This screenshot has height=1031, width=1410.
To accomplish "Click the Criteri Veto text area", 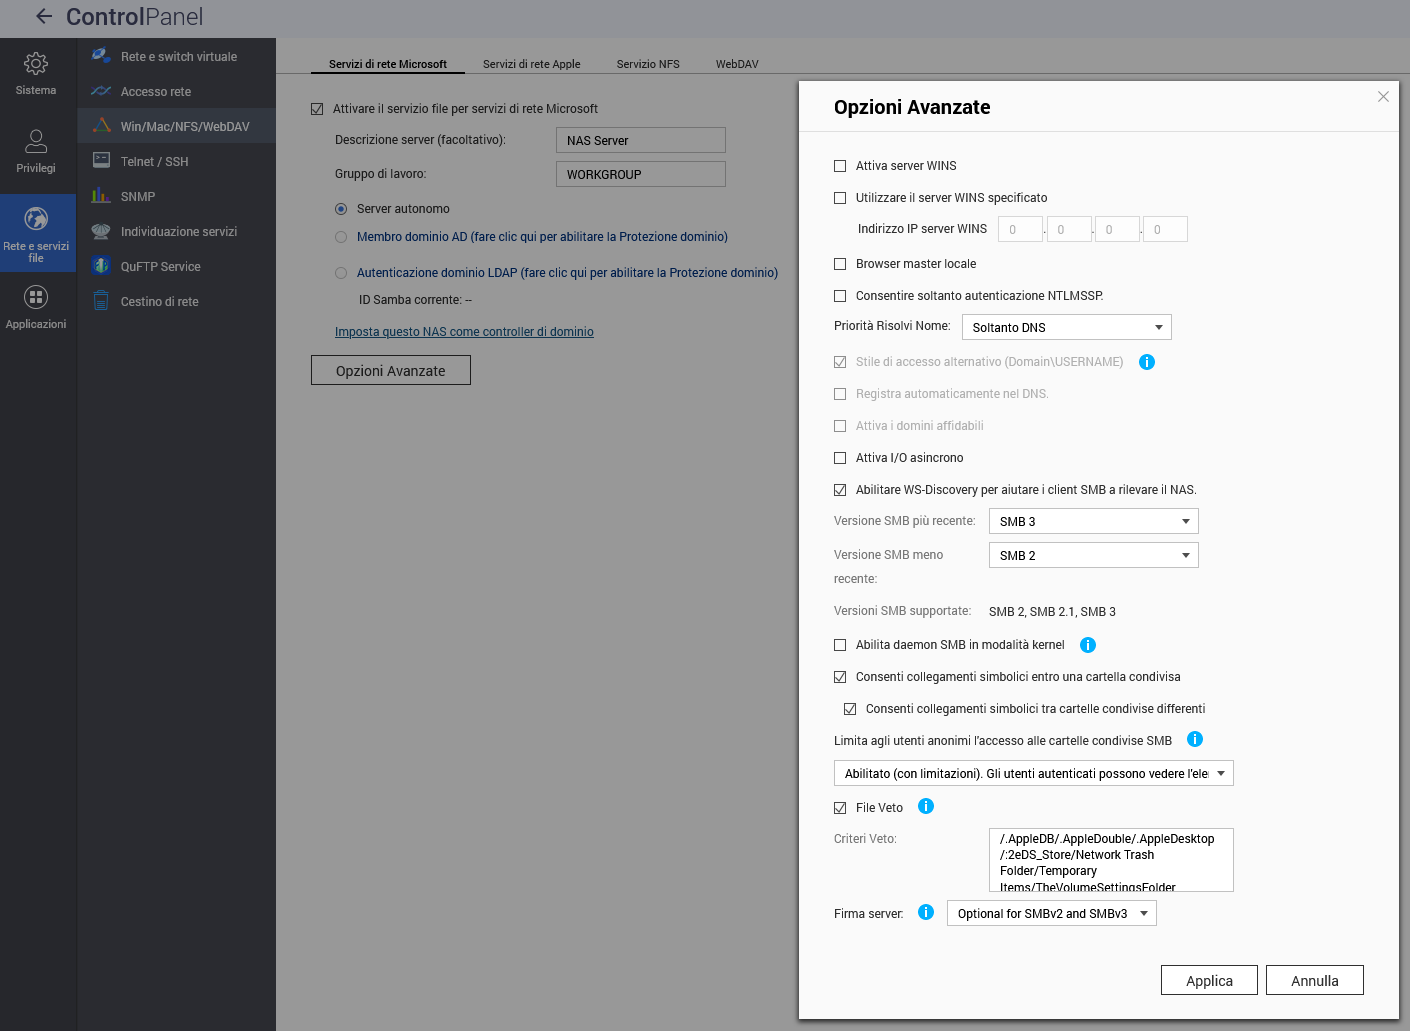I will (1110, 860).
